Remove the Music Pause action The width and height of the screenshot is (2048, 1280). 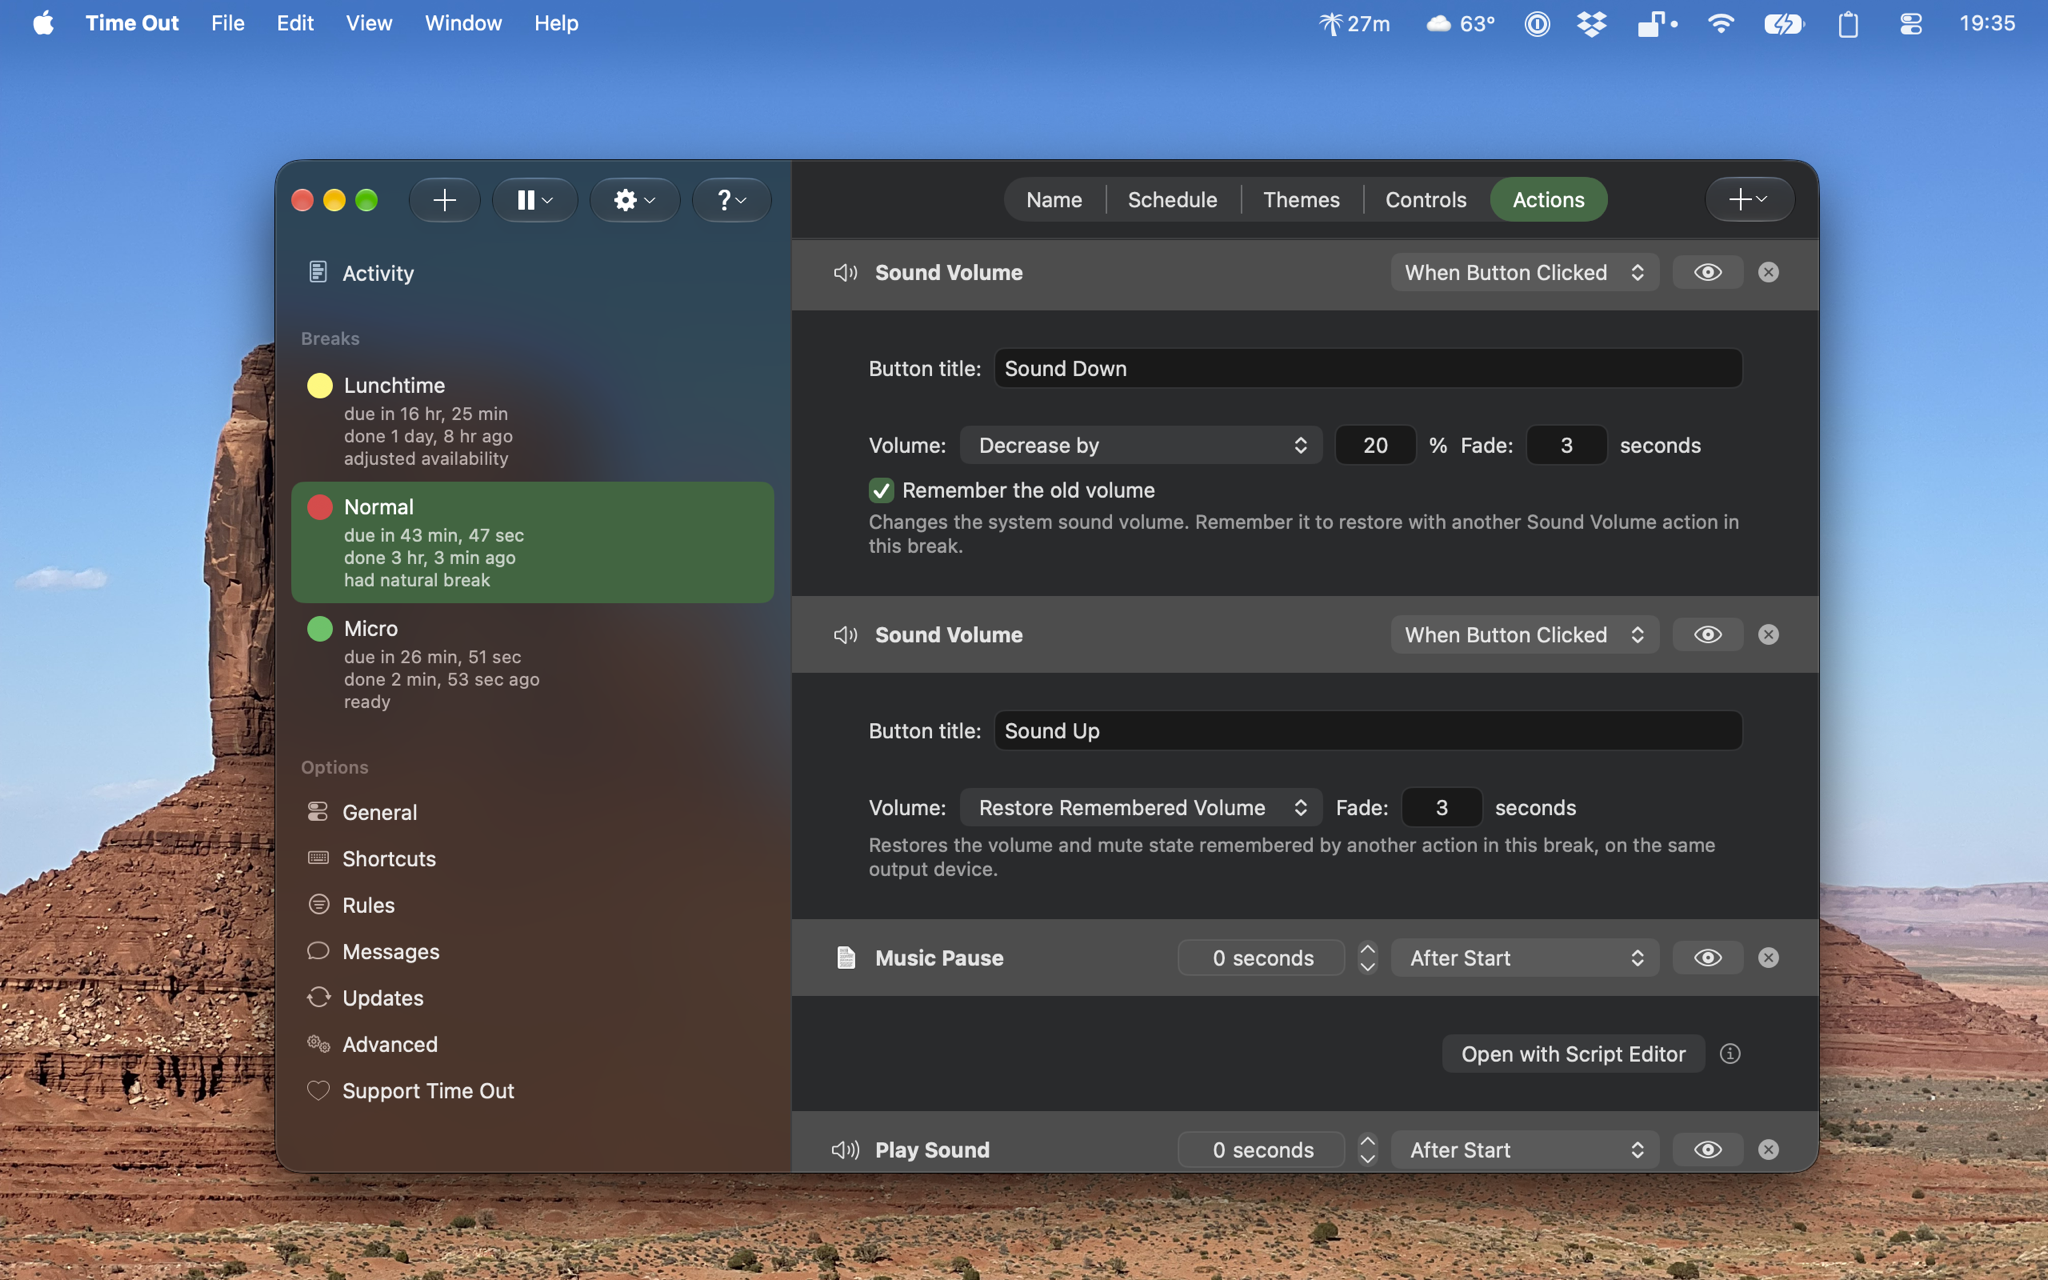pos(1768,958)
